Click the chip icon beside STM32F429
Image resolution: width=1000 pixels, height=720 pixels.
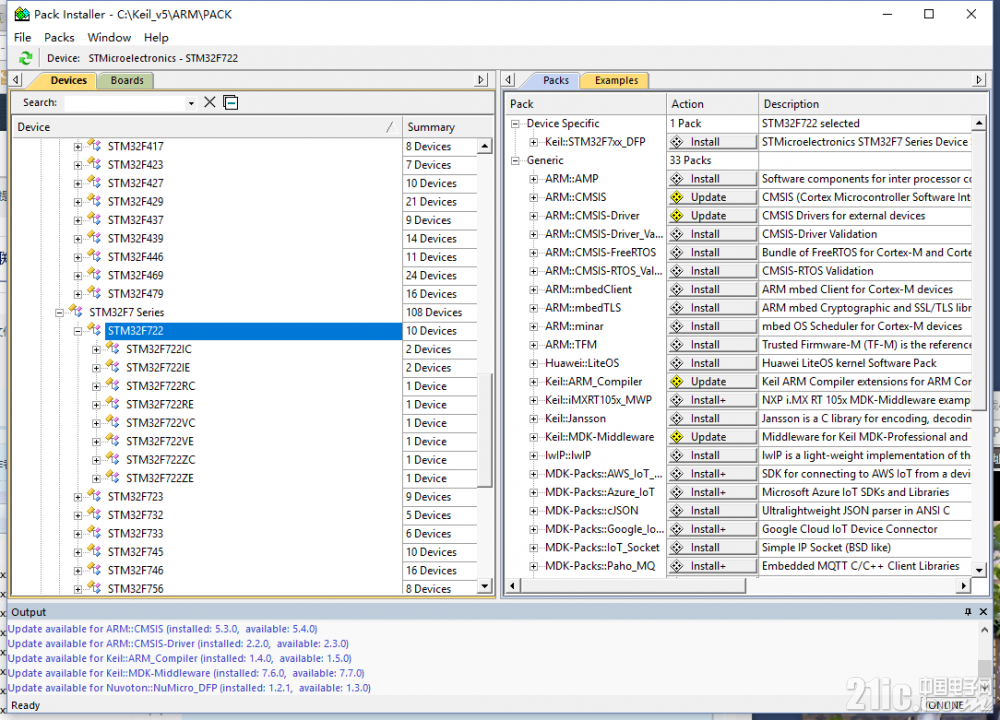tap(94, 200)
